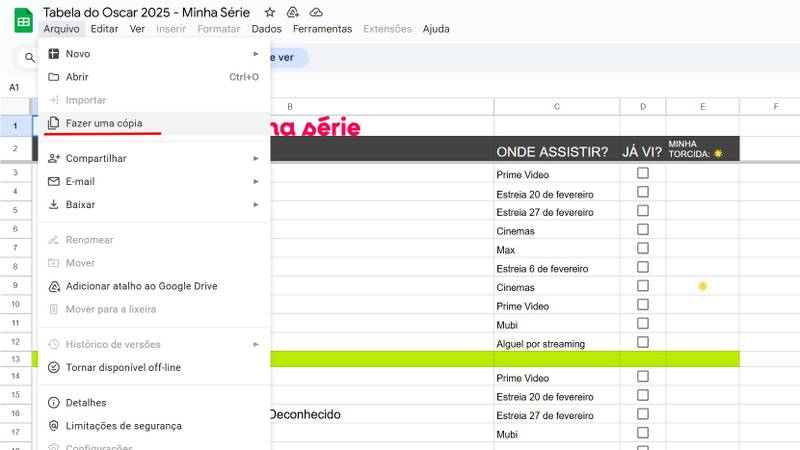The width and height of the screenshot is (800, 450).
Task: Click the Estreia 6 de fevereiro cell
Action: click(557, 267)
